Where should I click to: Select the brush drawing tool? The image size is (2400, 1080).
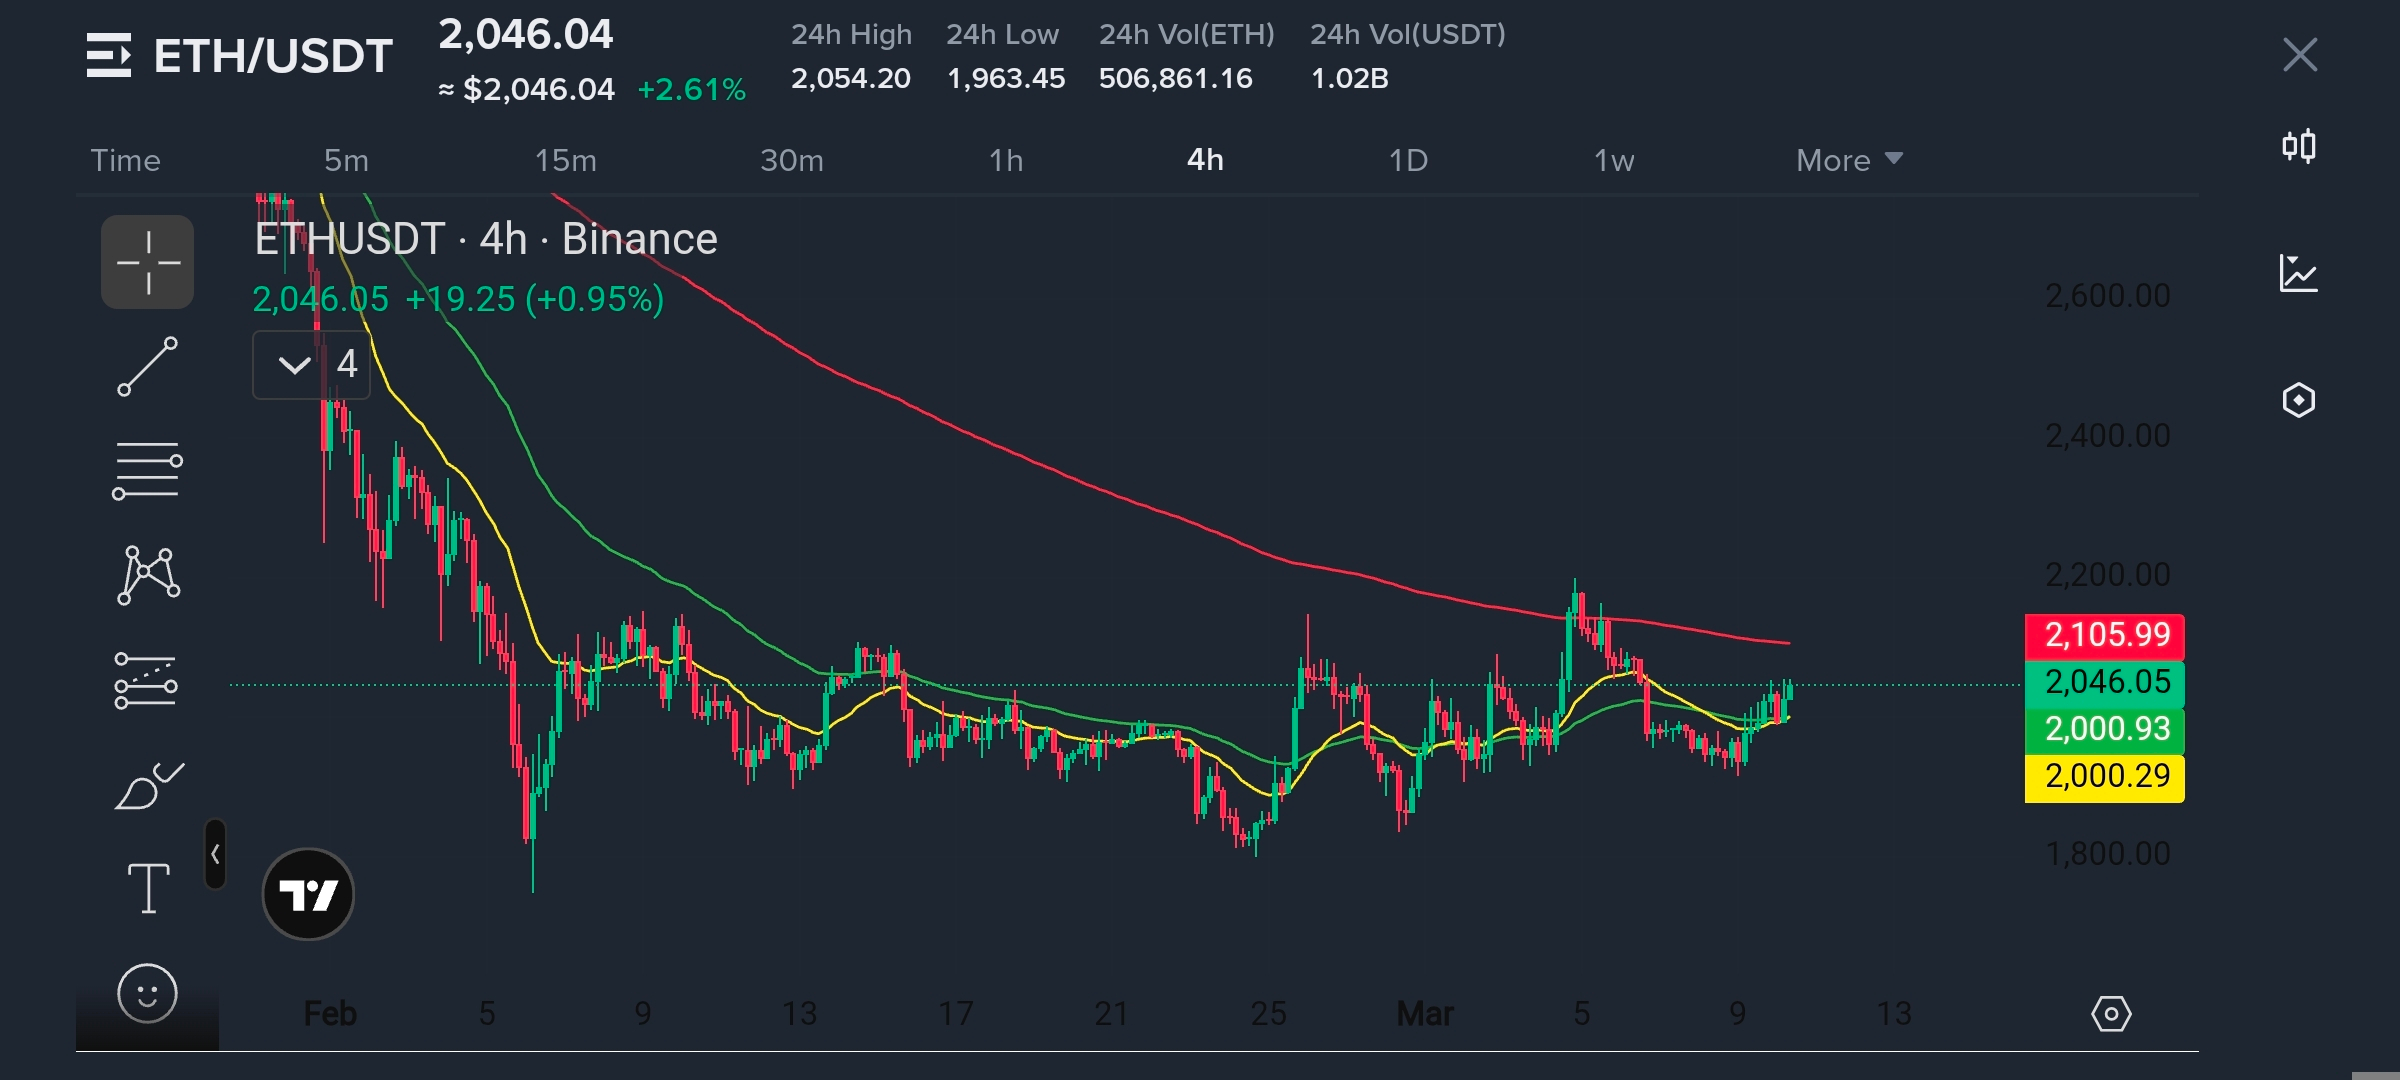(x=148, y=786)
